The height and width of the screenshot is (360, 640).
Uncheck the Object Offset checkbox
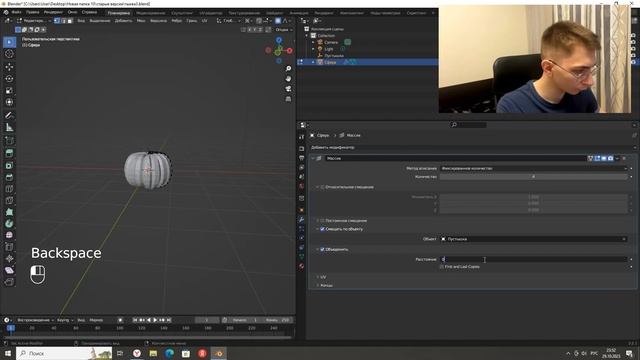pyautogui.click(x=322, y=229)
